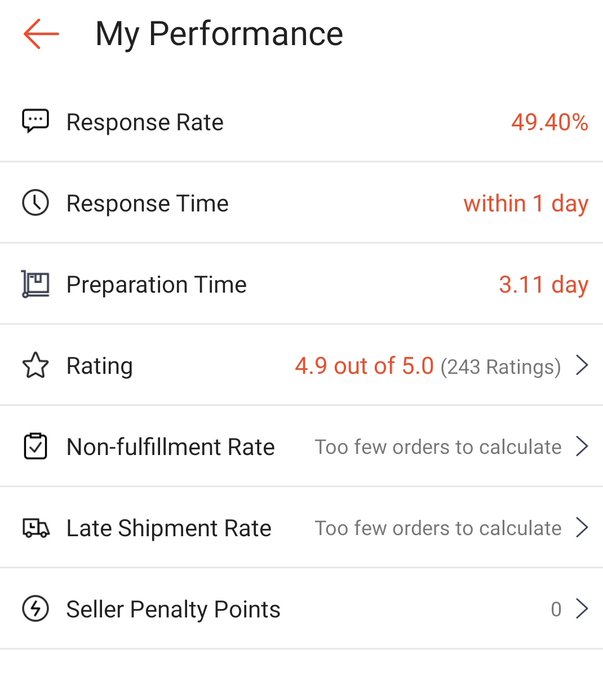Screen dimensions: 603x680
Task: Click the My Performance page title
Action: [219, 34]
